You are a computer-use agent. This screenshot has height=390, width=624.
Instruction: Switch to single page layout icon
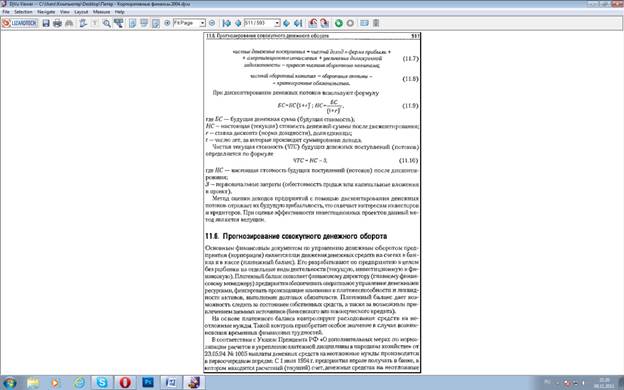133,23
